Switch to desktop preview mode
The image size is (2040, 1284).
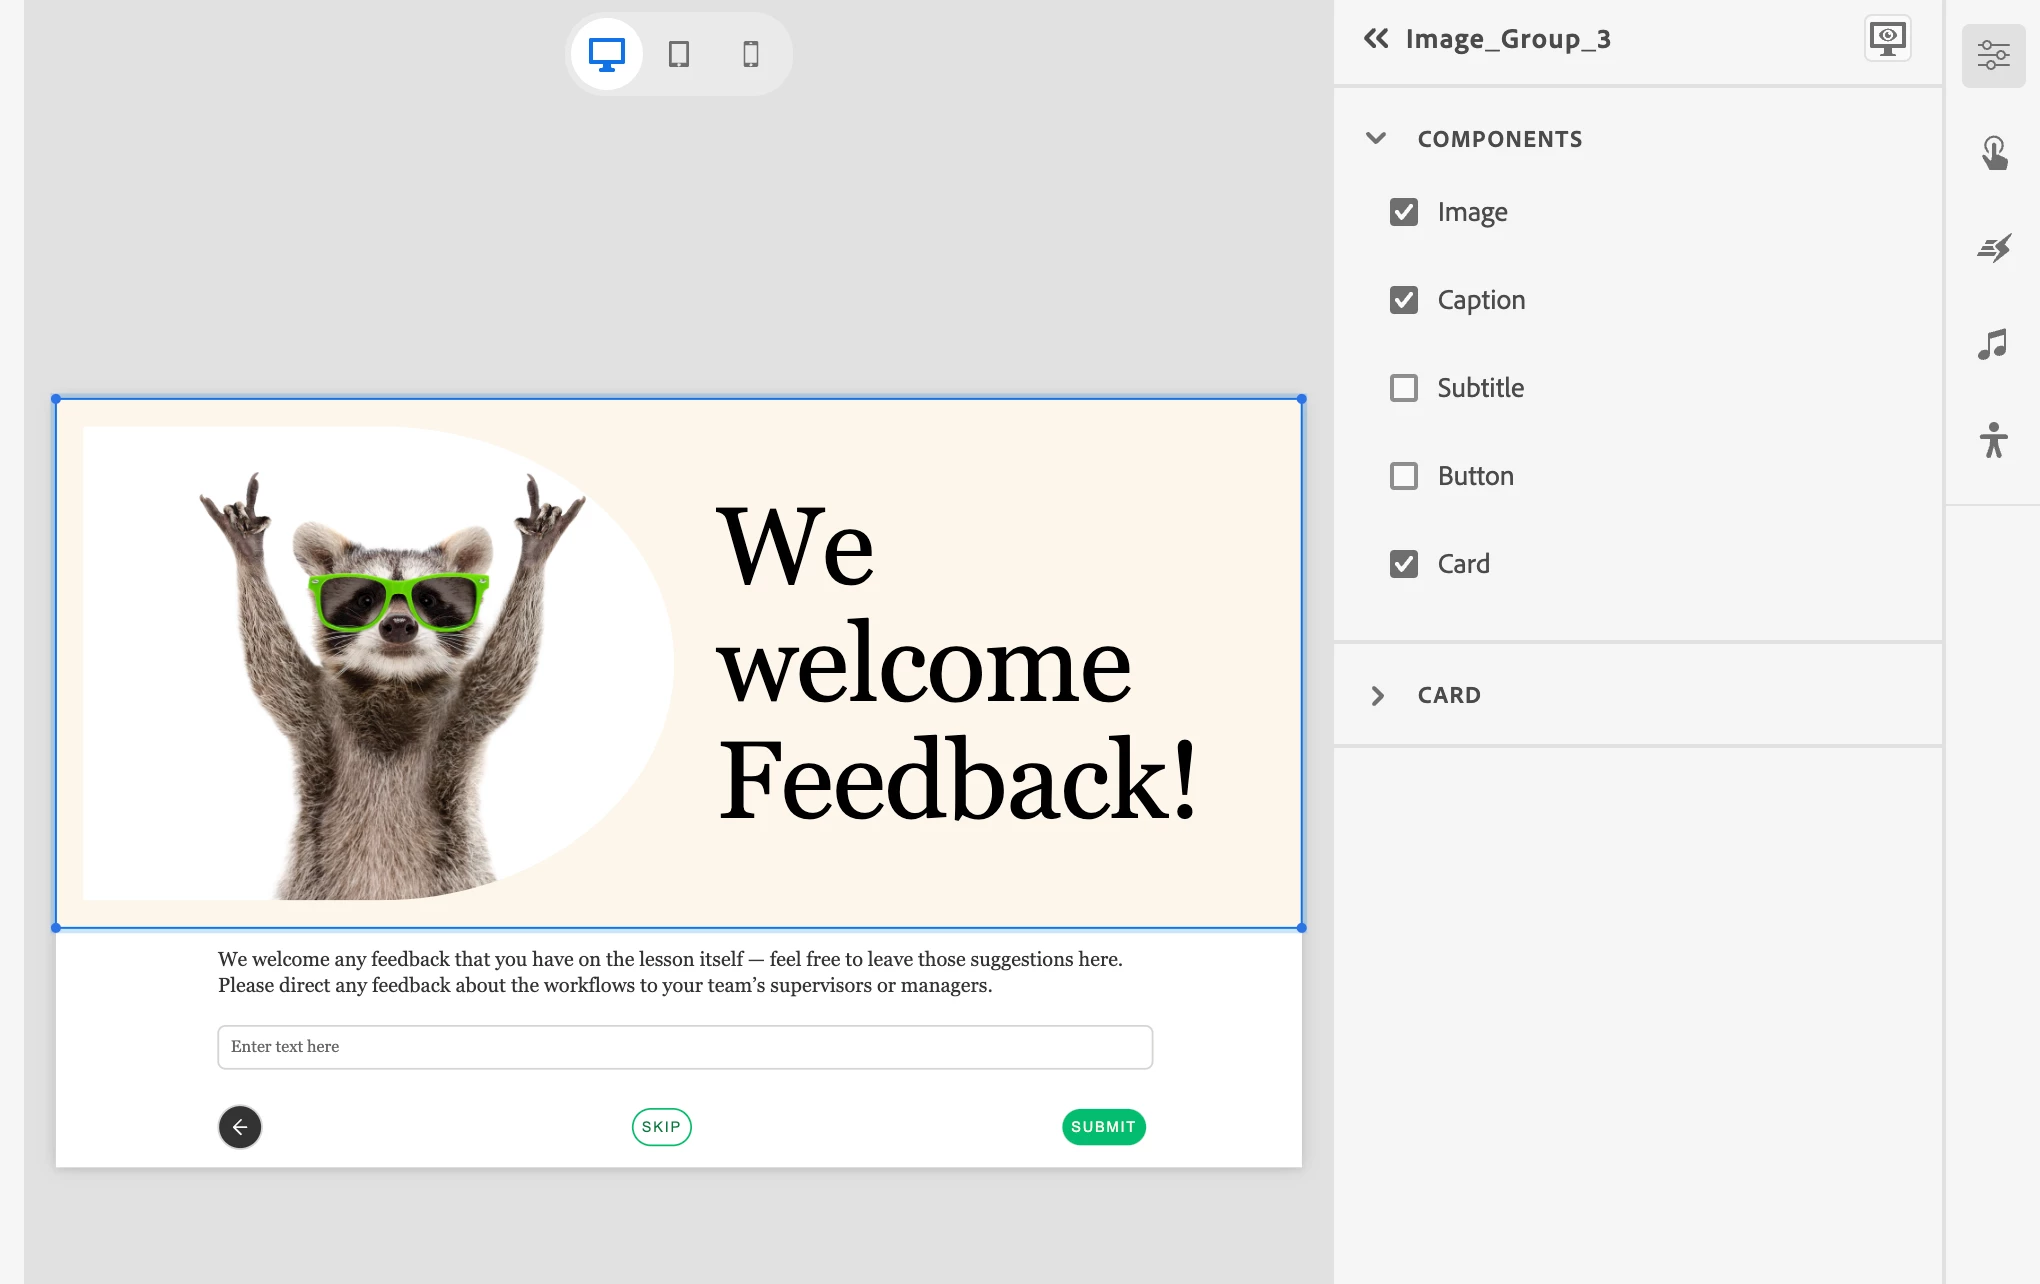(606, 54)
